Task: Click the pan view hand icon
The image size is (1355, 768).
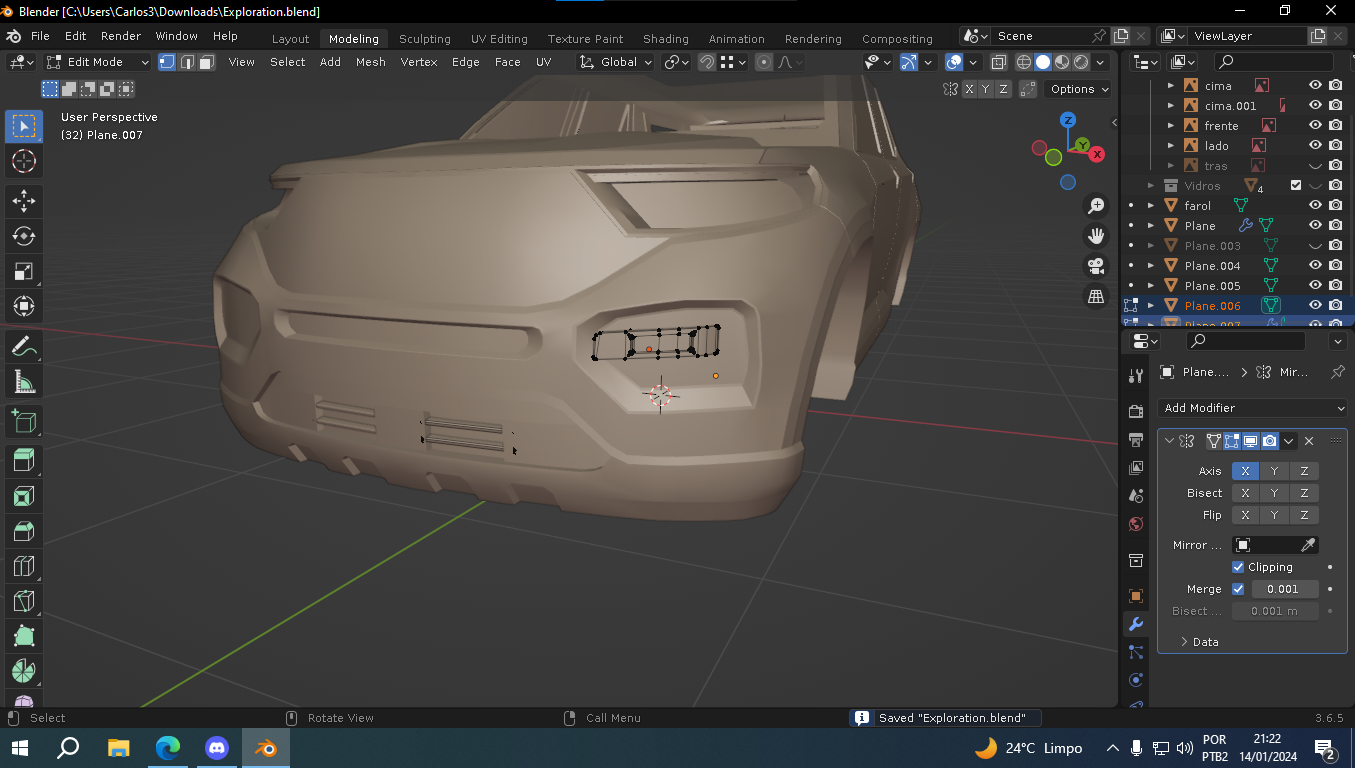Action: 1096,236
